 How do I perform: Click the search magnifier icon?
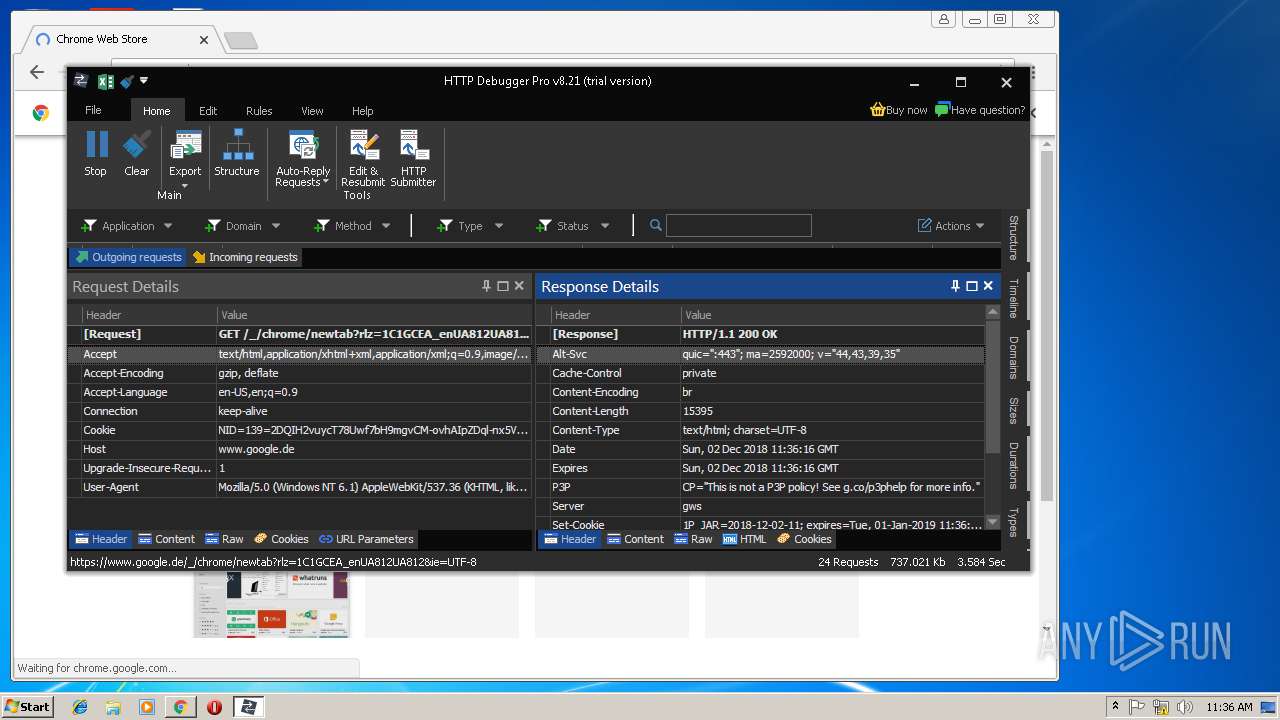[x=656, y=226]
